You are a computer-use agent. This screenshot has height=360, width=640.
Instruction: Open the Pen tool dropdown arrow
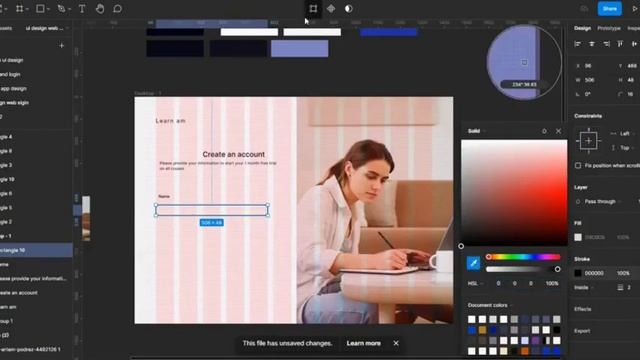pos(69,9)
